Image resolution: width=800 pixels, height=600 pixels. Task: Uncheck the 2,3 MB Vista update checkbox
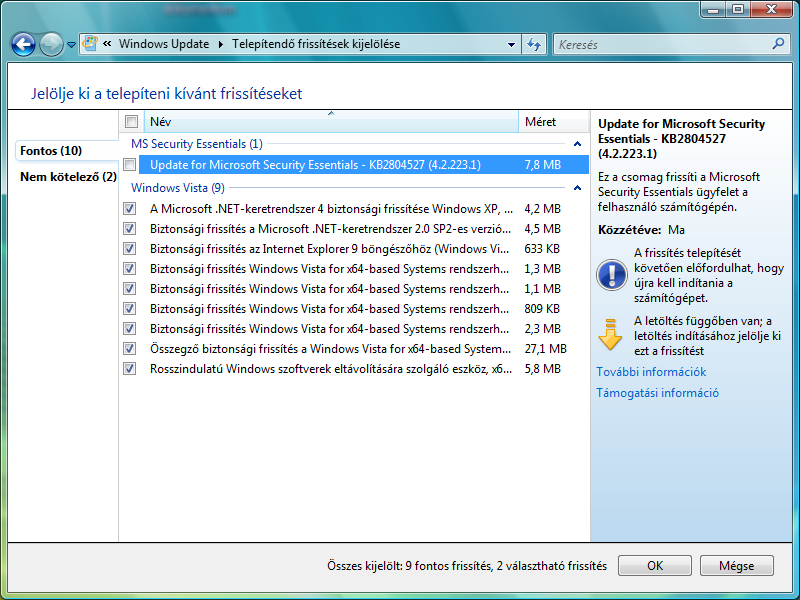pyautogui.click(x=130, y=328)
